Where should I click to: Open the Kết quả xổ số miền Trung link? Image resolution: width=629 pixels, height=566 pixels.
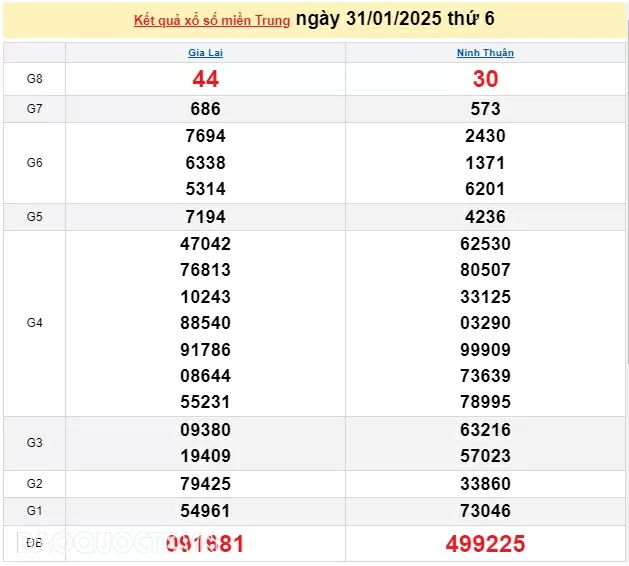click(x=212, y=20)
